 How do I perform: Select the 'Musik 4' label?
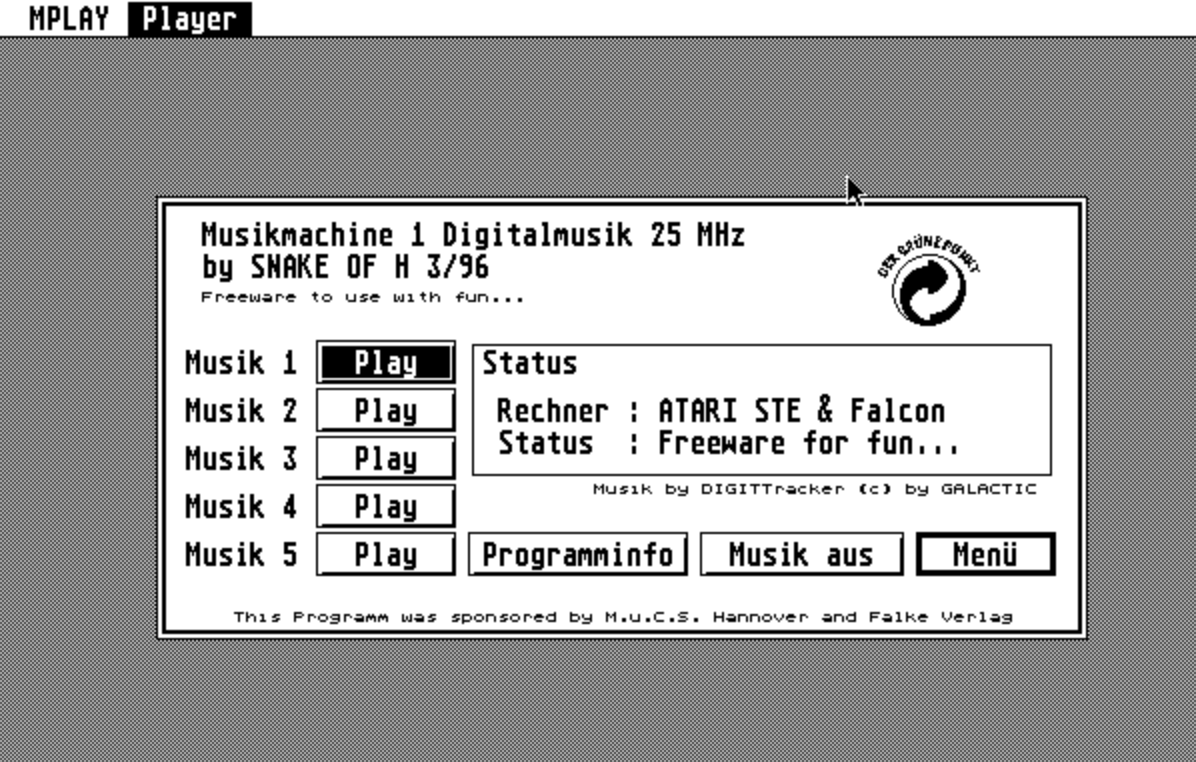click(241, 506)
